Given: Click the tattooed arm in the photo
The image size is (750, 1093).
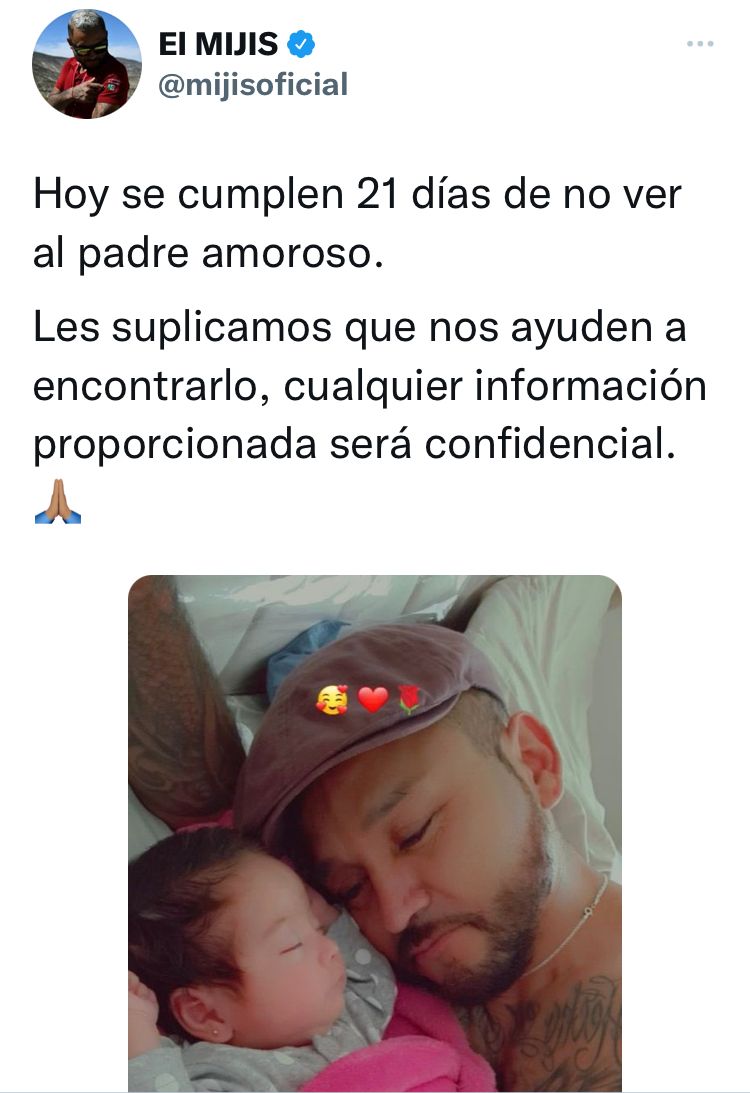Looking at the screenshot, I should click(178, 704).
